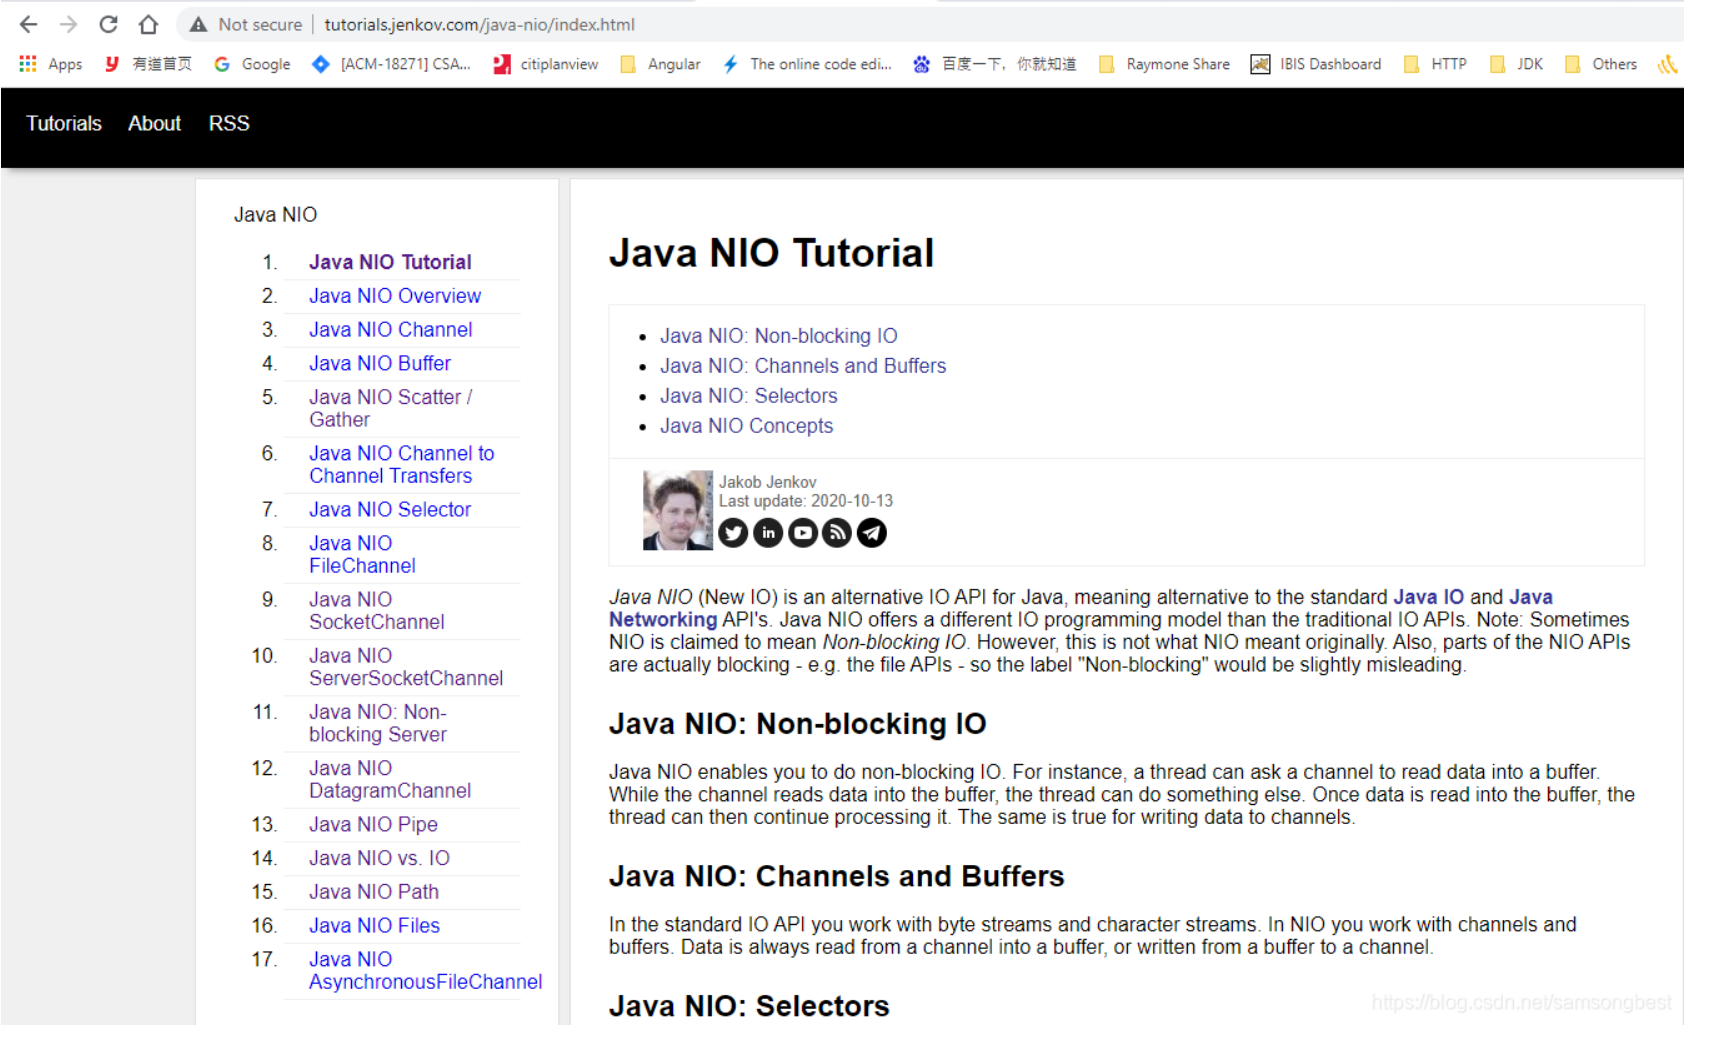This screenshot has height=1044, width=1723.
Task: Open Java NIO AsynchronousFileChannel sidebar link
Action: (426, 971)
